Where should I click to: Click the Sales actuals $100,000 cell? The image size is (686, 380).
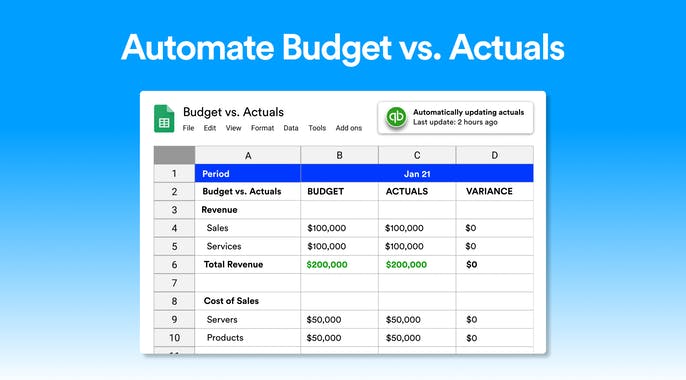pyautogui.click(x=417, y=228)
